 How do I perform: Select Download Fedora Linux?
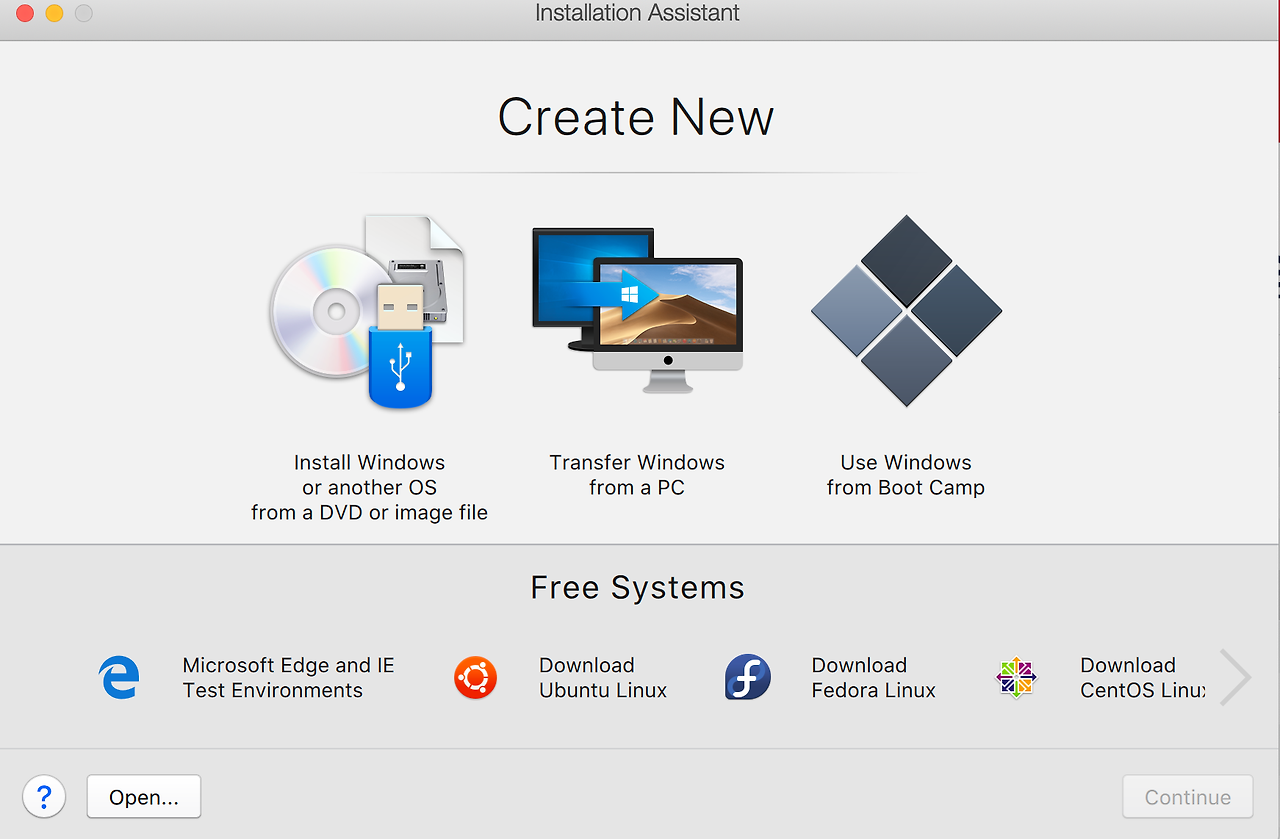[x=872, y=677]
